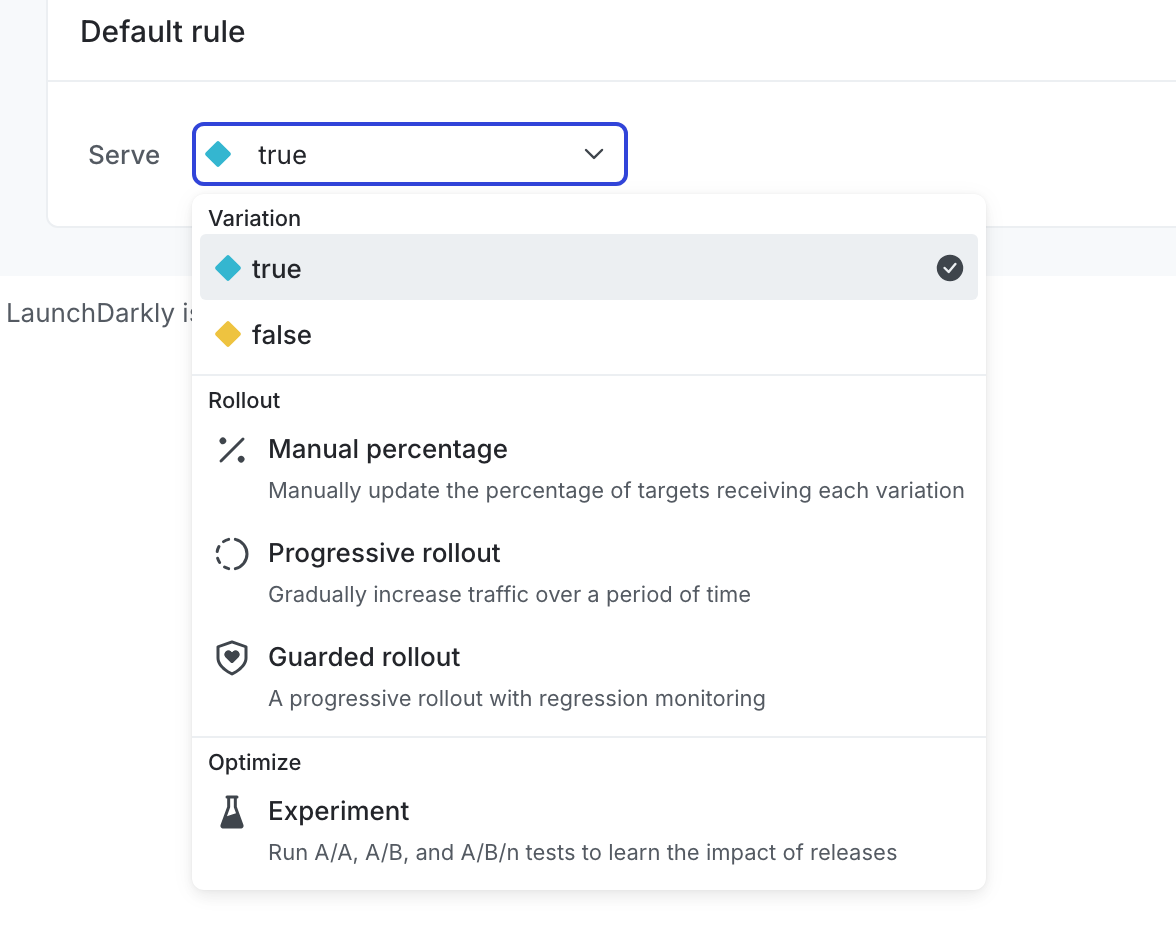Choose Progressive rollout option

point(384,554)
